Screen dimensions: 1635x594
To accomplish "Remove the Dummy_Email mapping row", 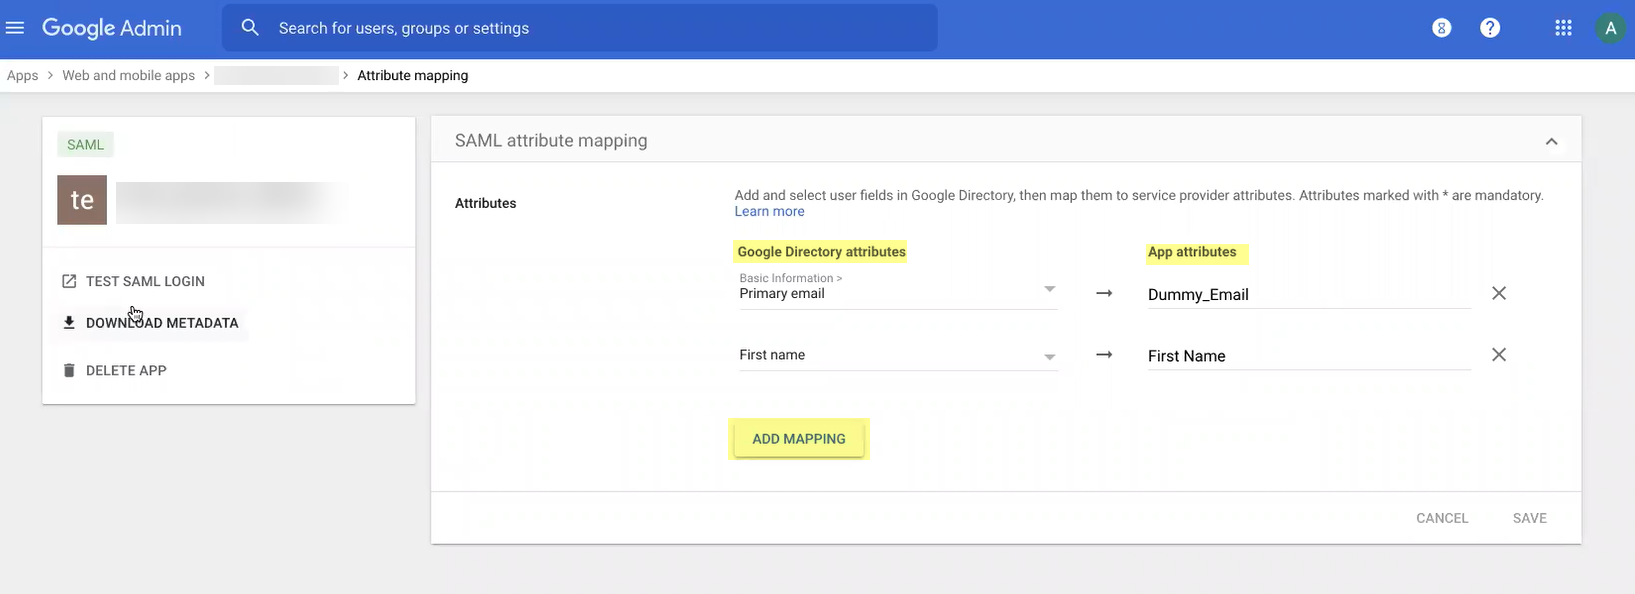I will coord(1499,294).
